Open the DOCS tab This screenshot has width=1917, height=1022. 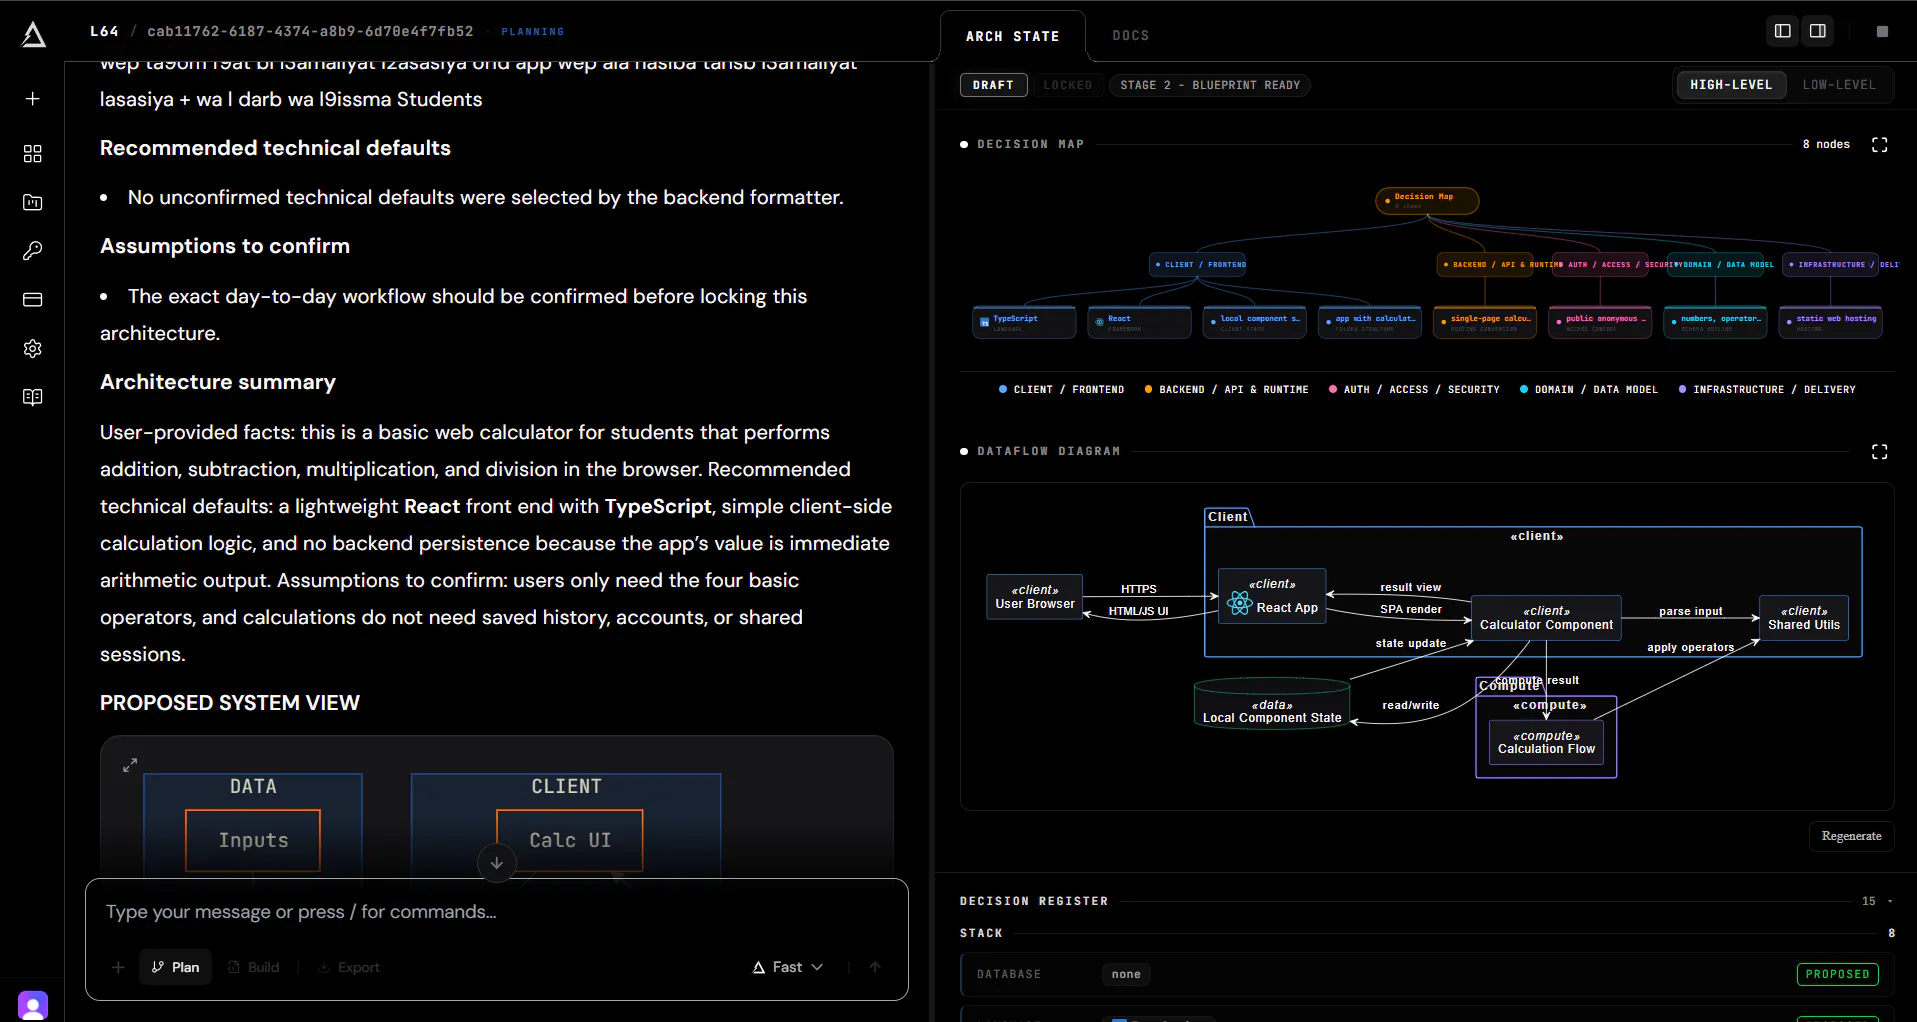(1131, 36)
